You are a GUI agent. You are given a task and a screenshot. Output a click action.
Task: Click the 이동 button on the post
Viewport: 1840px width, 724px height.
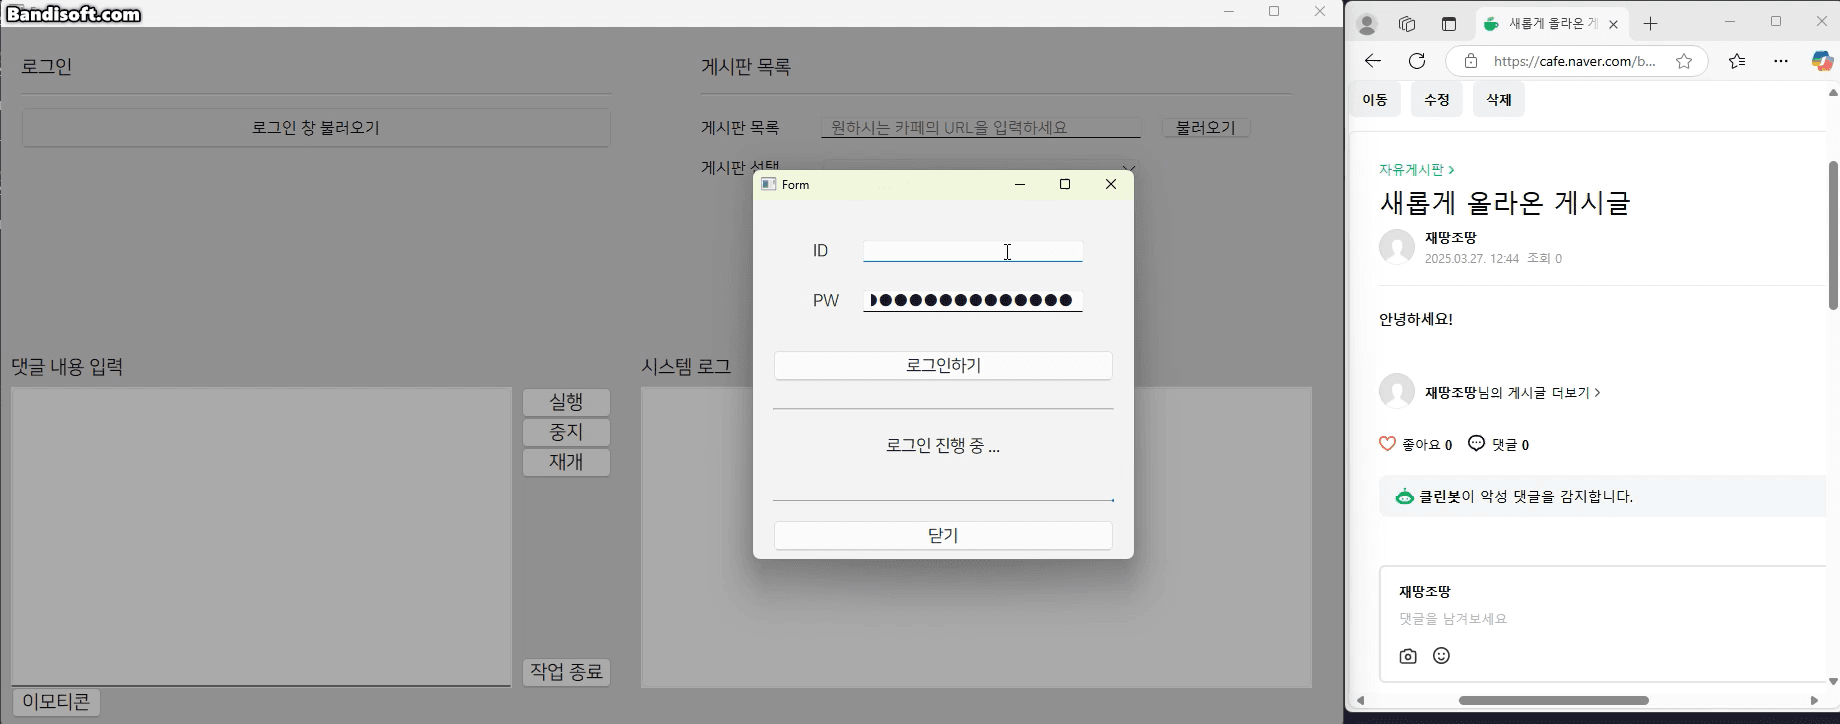click(1375, 100)
